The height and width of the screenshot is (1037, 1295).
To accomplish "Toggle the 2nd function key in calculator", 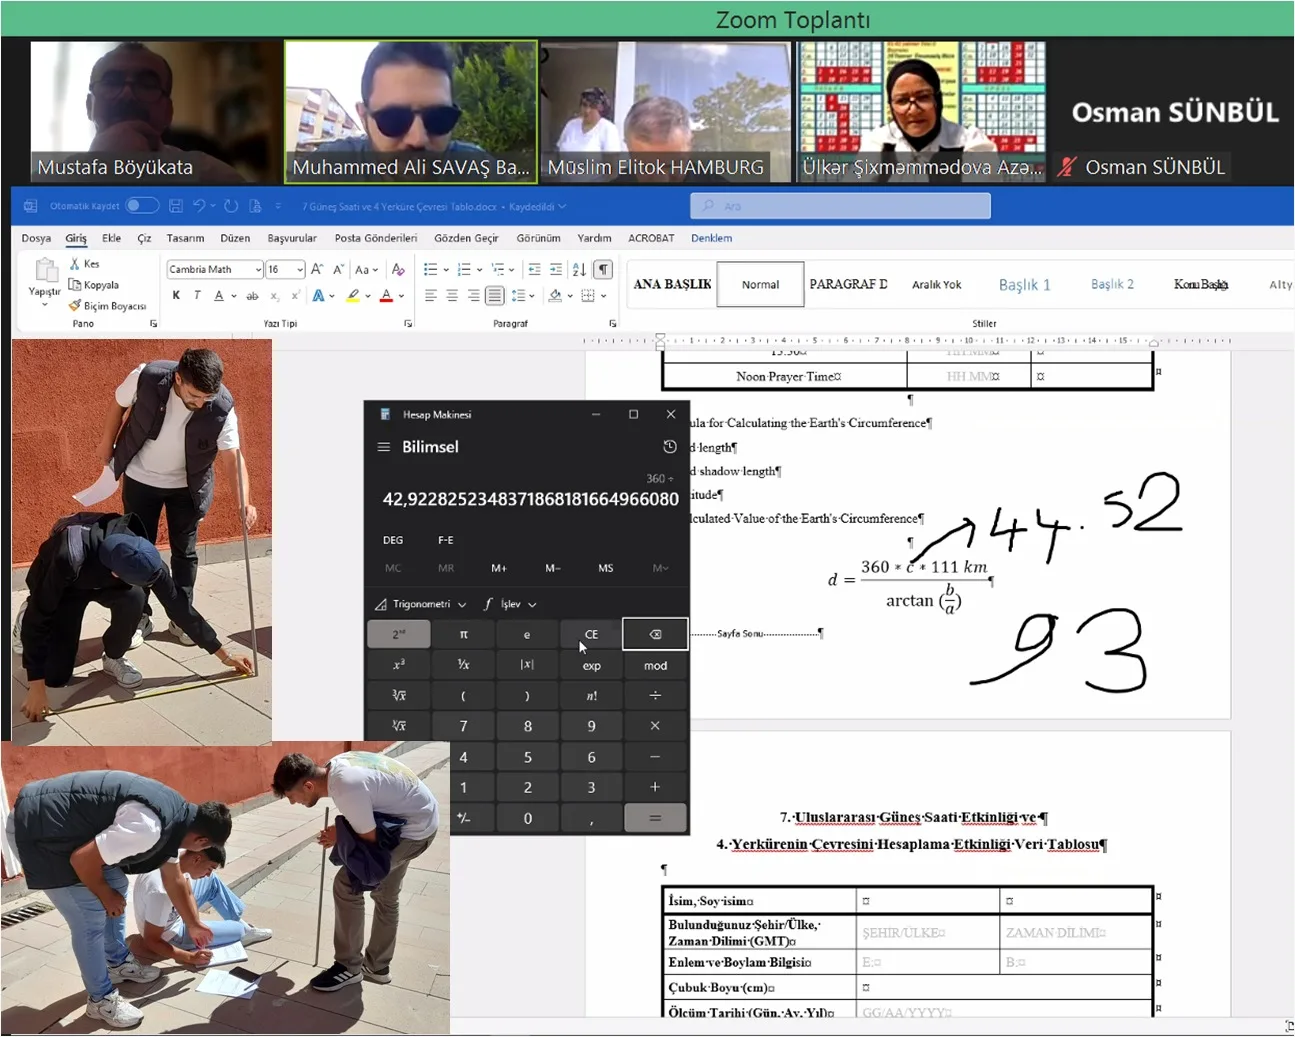I will 399,634.
